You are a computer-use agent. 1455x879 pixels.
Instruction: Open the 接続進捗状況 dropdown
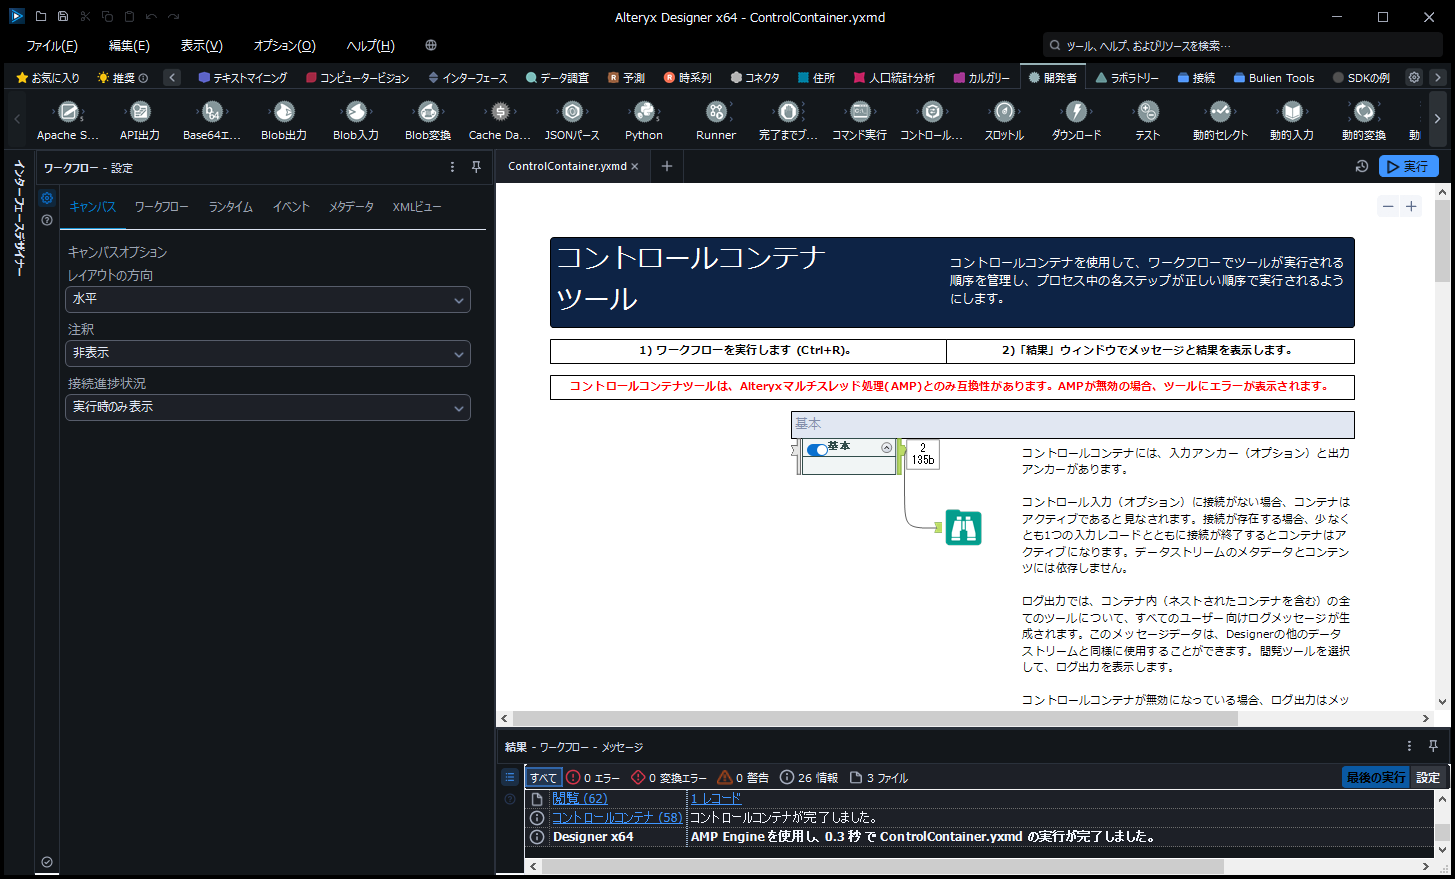(267, 407)
